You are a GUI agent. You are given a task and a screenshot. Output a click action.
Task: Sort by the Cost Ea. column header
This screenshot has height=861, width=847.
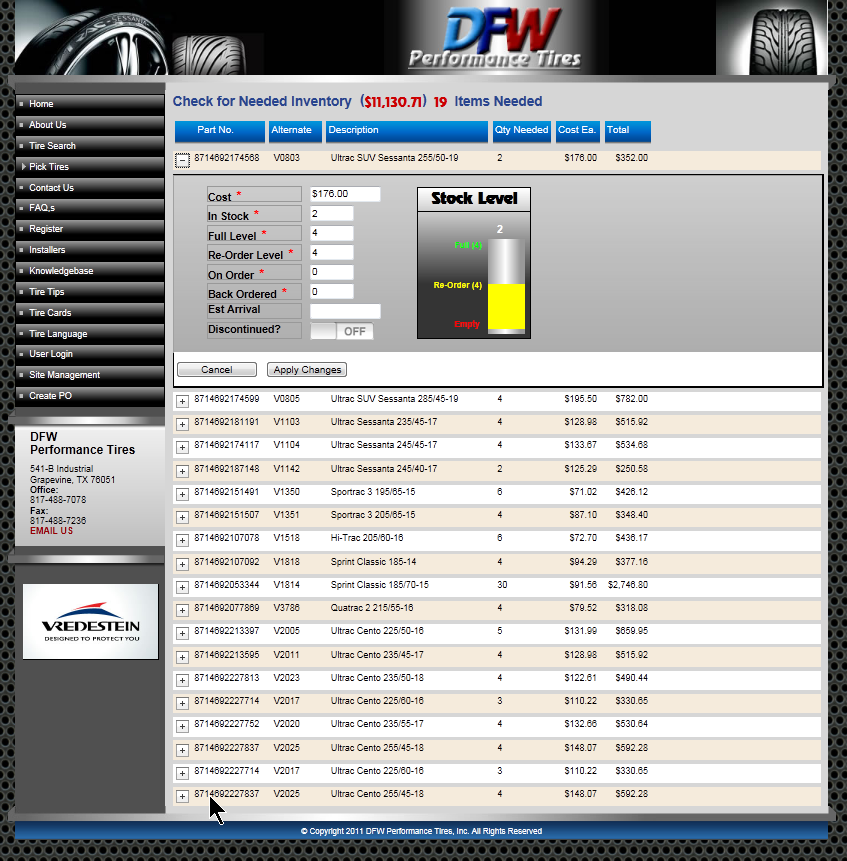click(x=577, y=131)
